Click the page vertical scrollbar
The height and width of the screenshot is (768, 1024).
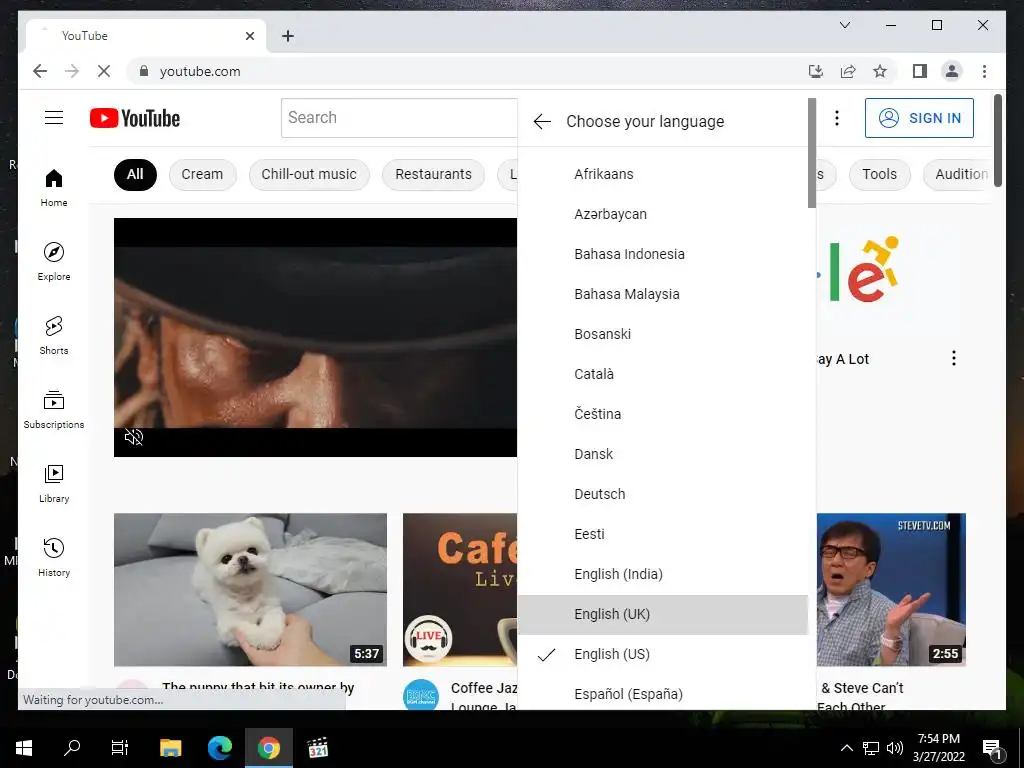tap(998, 140)
